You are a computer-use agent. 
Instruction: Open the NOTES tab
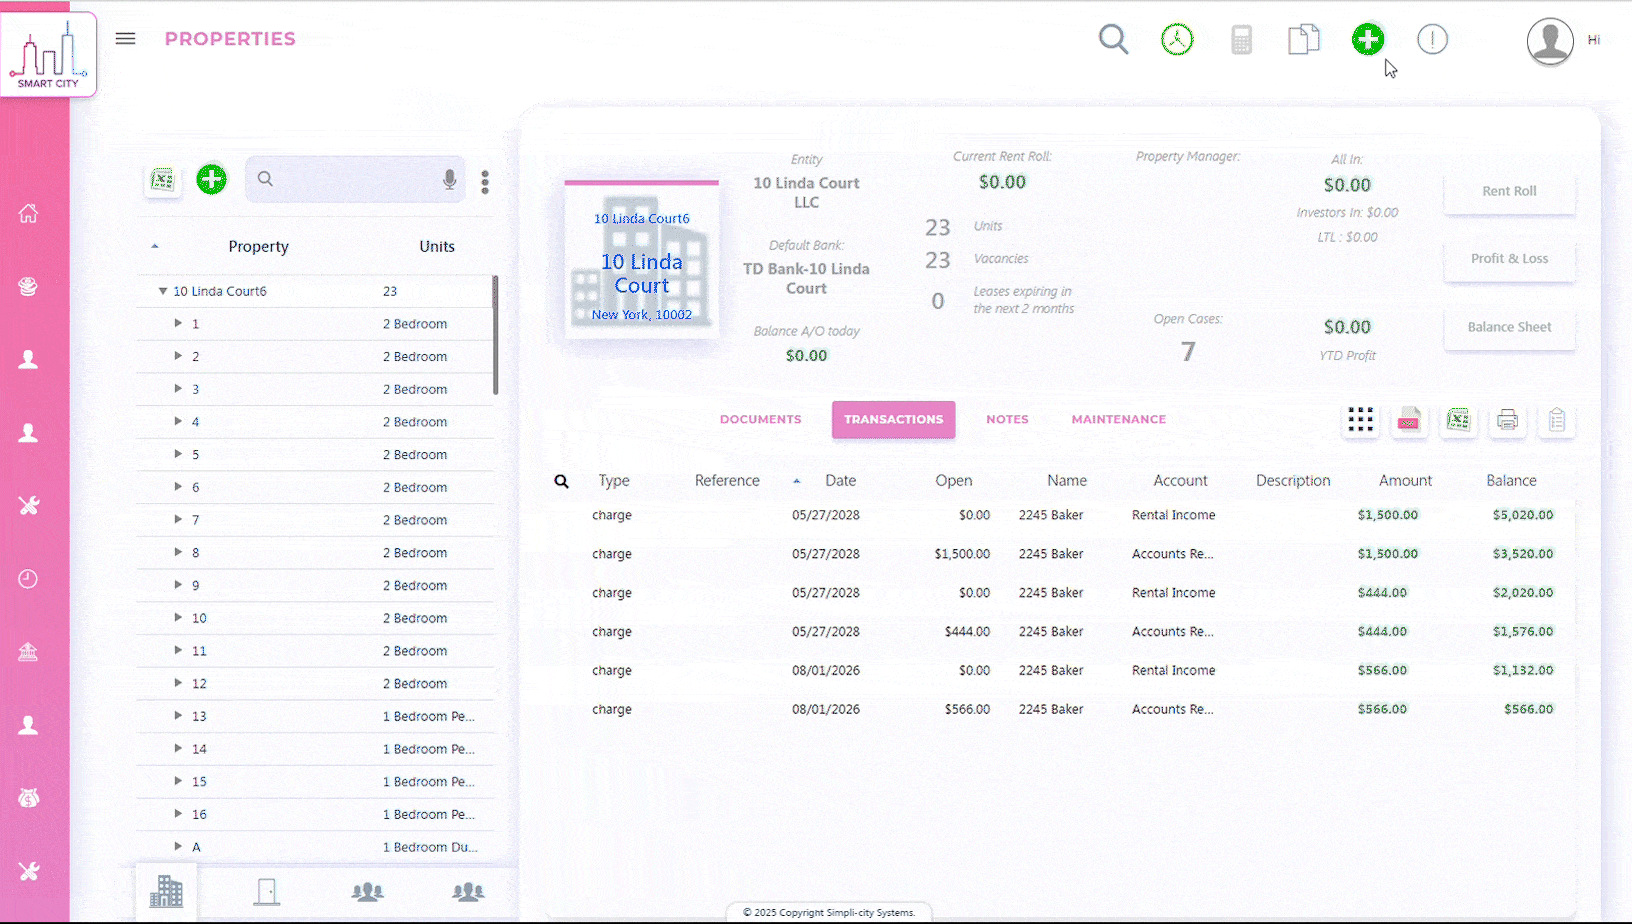(x=1007, y=420)
